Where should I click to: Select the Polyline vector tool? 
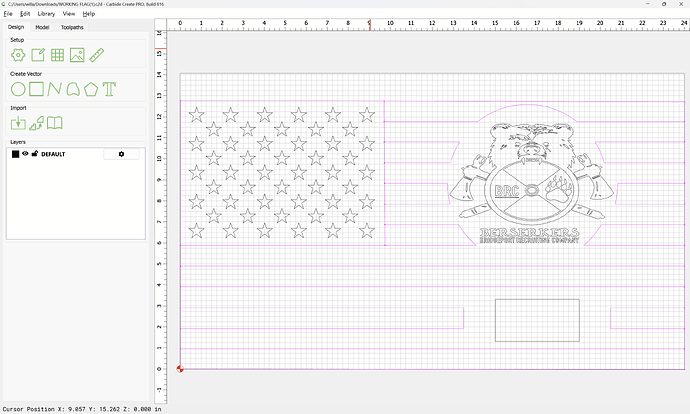(x=55, y=89)
